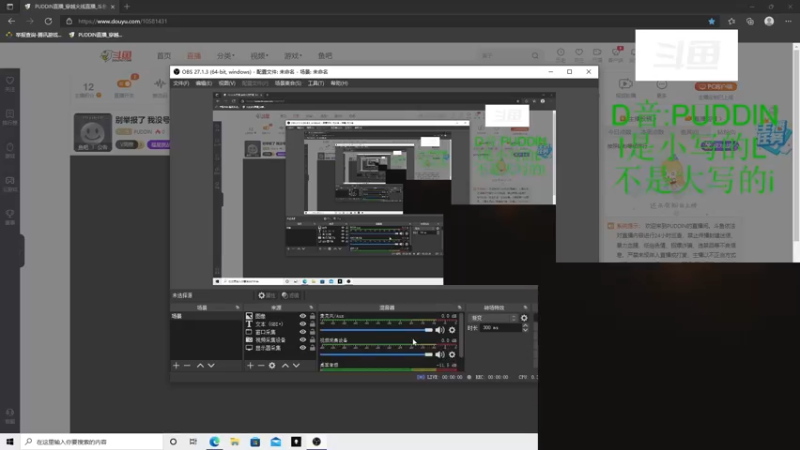Toggle visibility of the 显示器采集 source
This screenshot has height=450, width=800.
pyautogui.click(x=303, y=348)
